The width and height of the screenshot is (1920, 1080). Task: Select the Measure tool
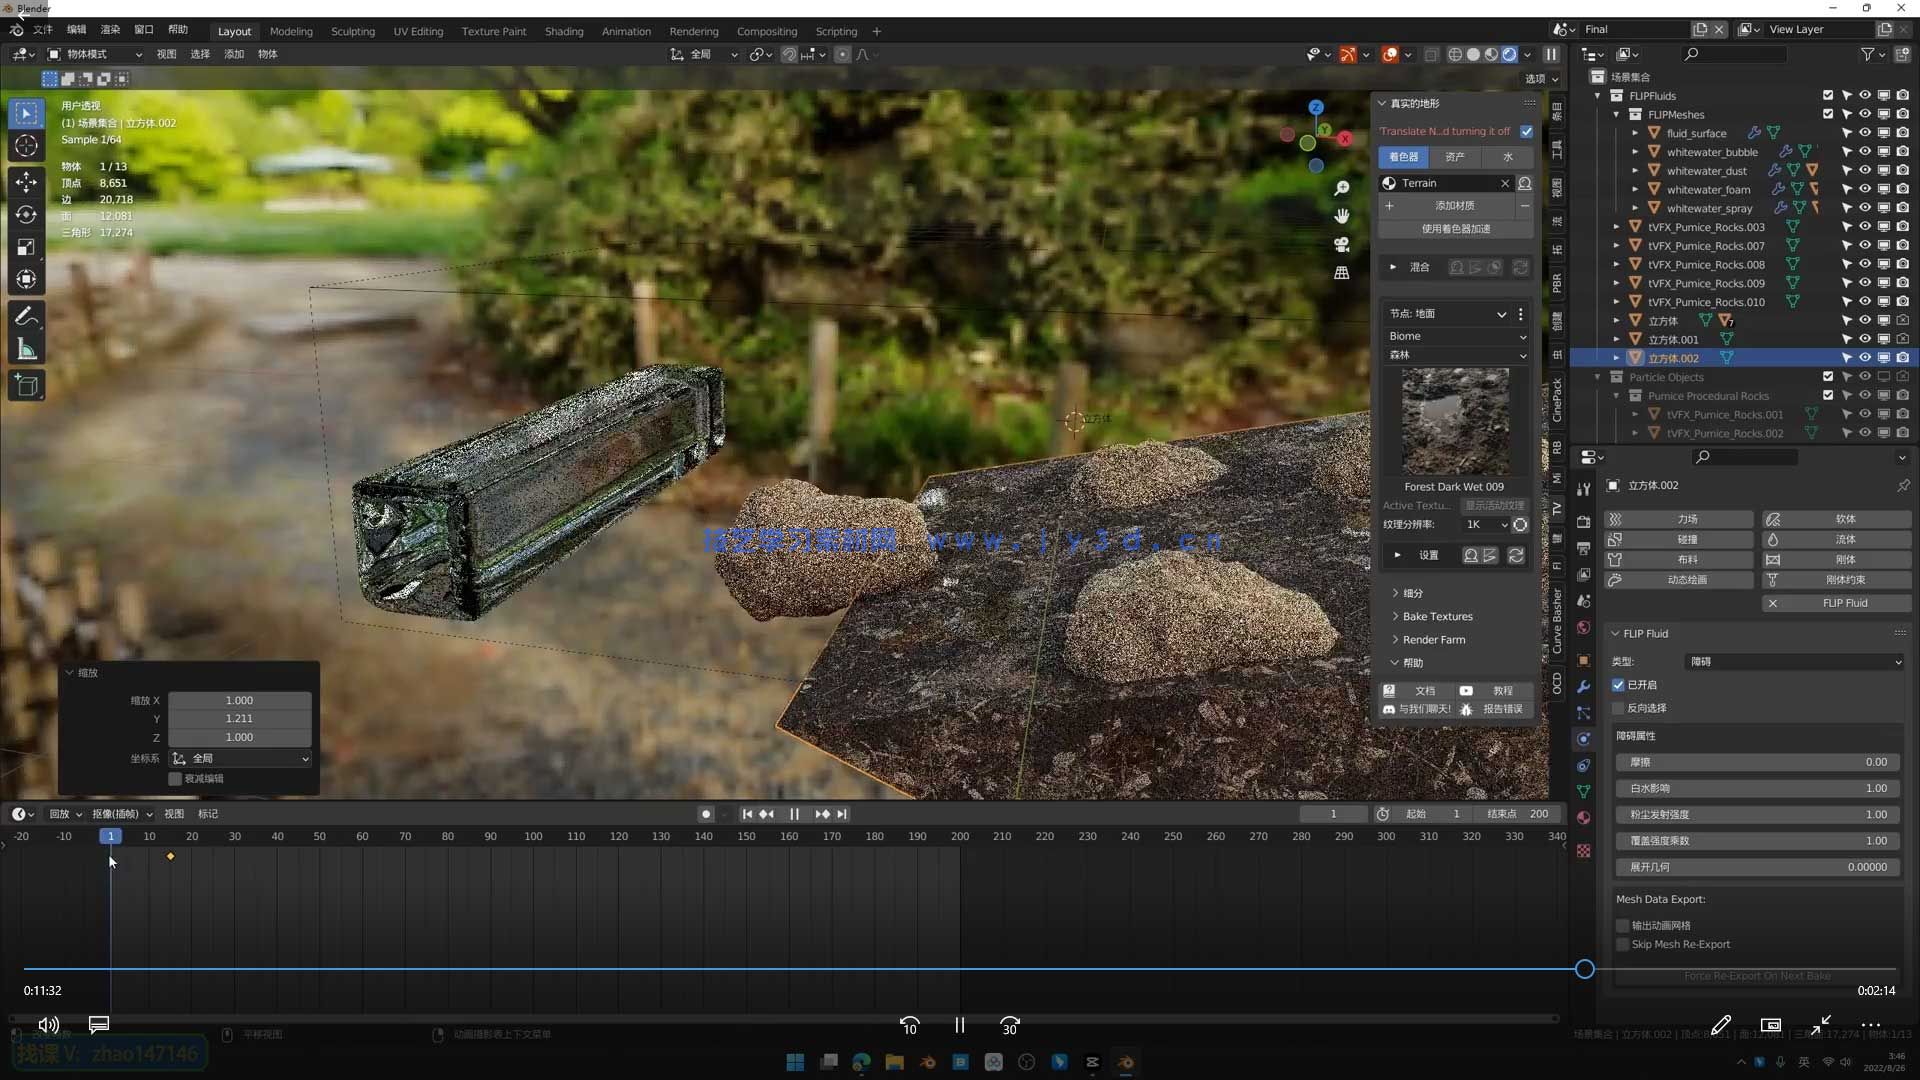pos(27,350)
